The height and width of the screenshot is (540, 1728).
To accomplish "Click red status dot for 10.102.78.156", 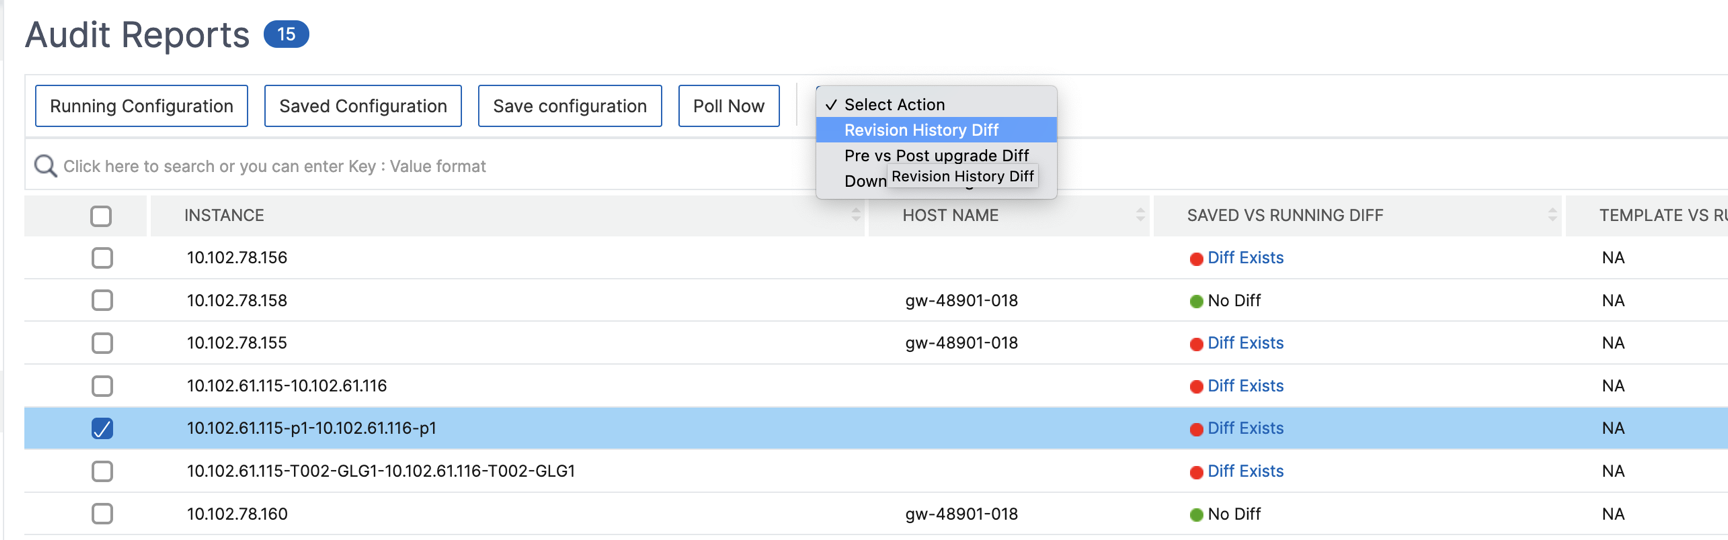I will 1196,259.
